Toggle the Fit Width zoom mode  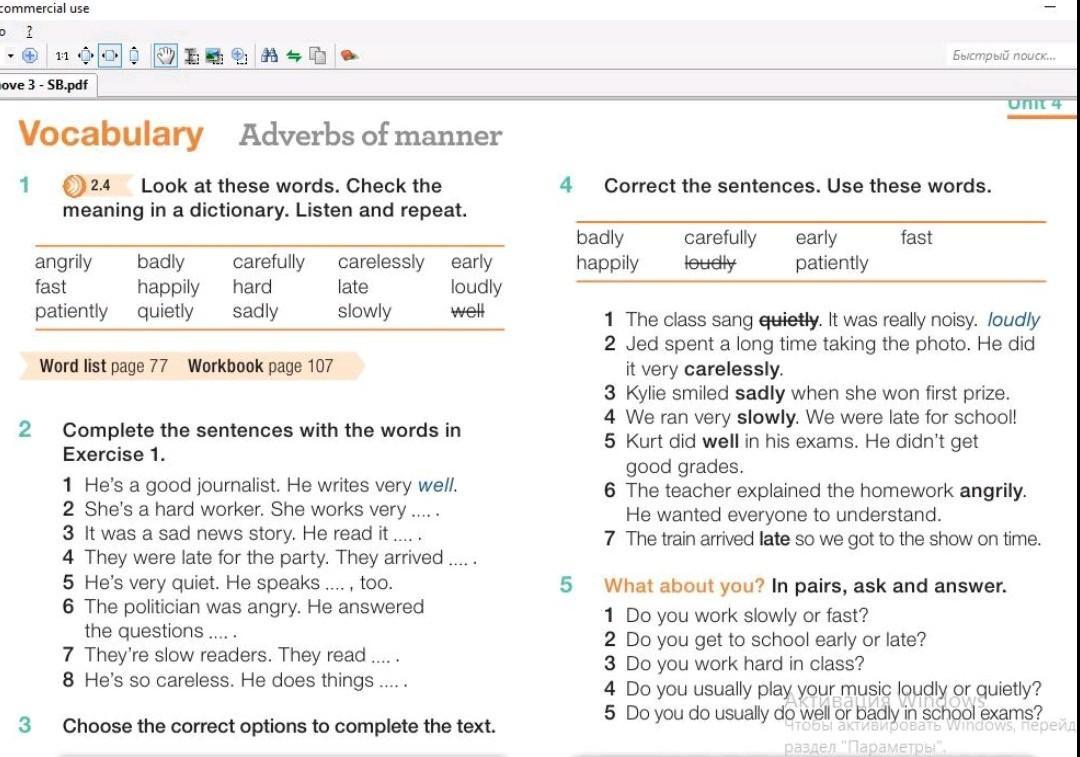pos(110,56)
